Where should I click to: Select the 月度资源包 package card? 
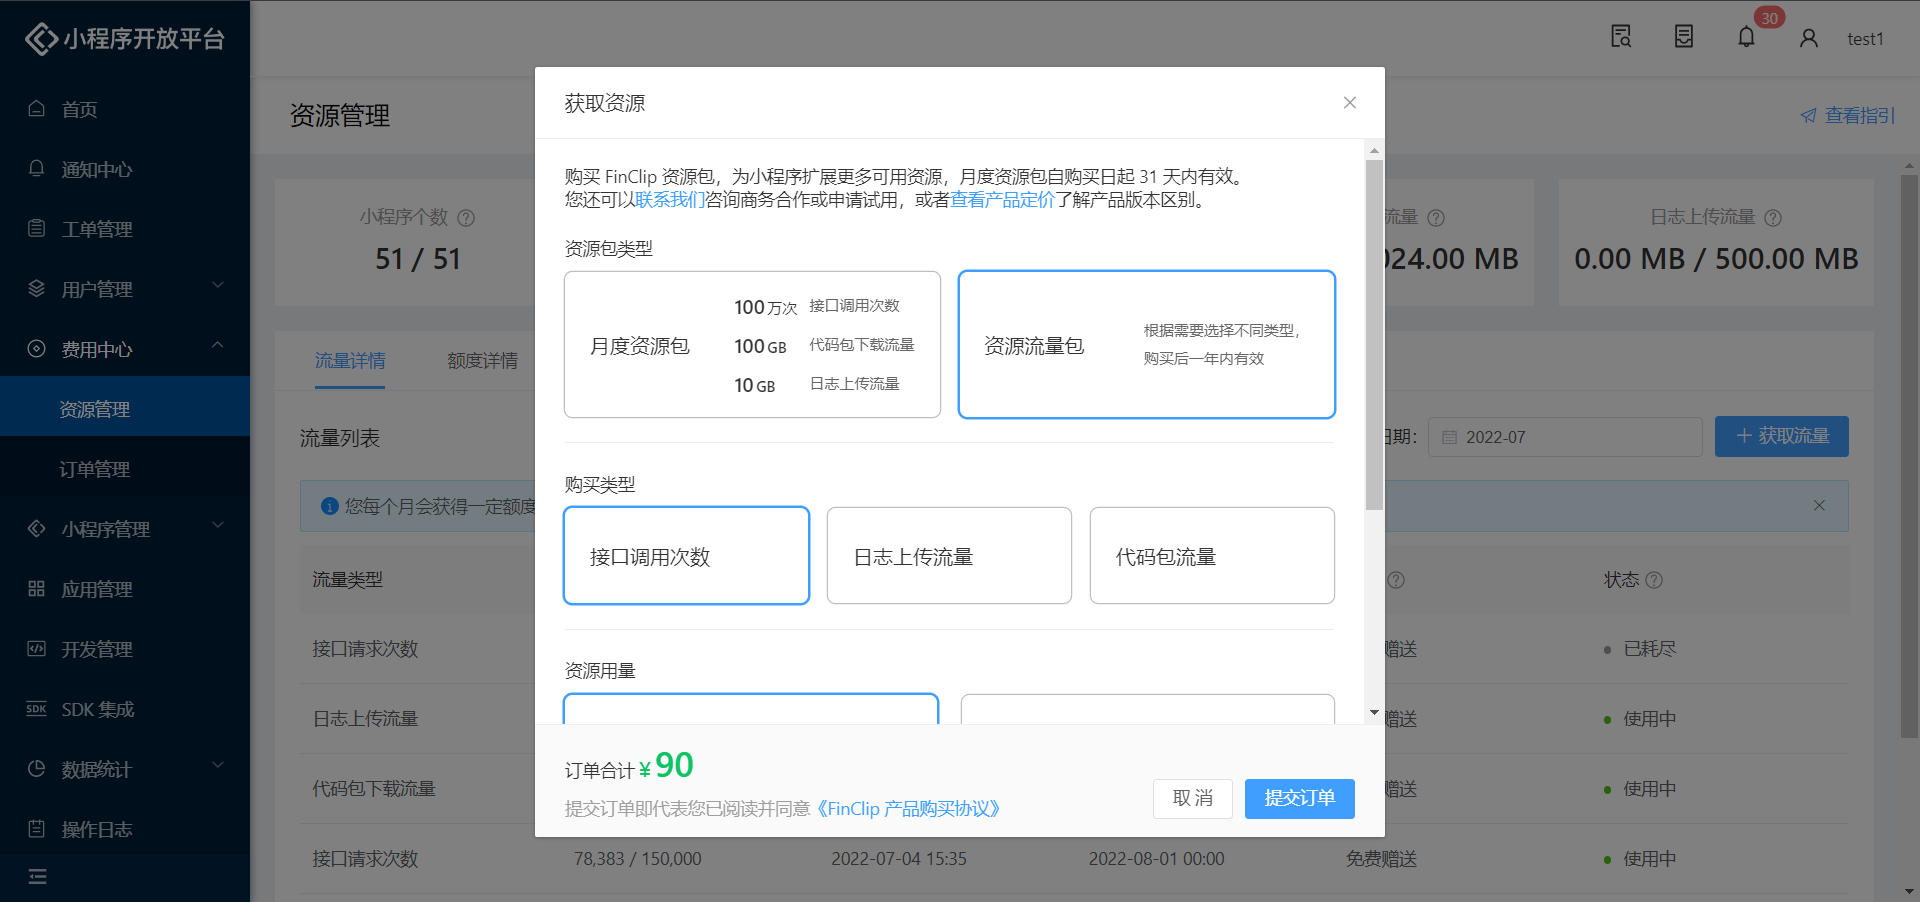(752, 344)
